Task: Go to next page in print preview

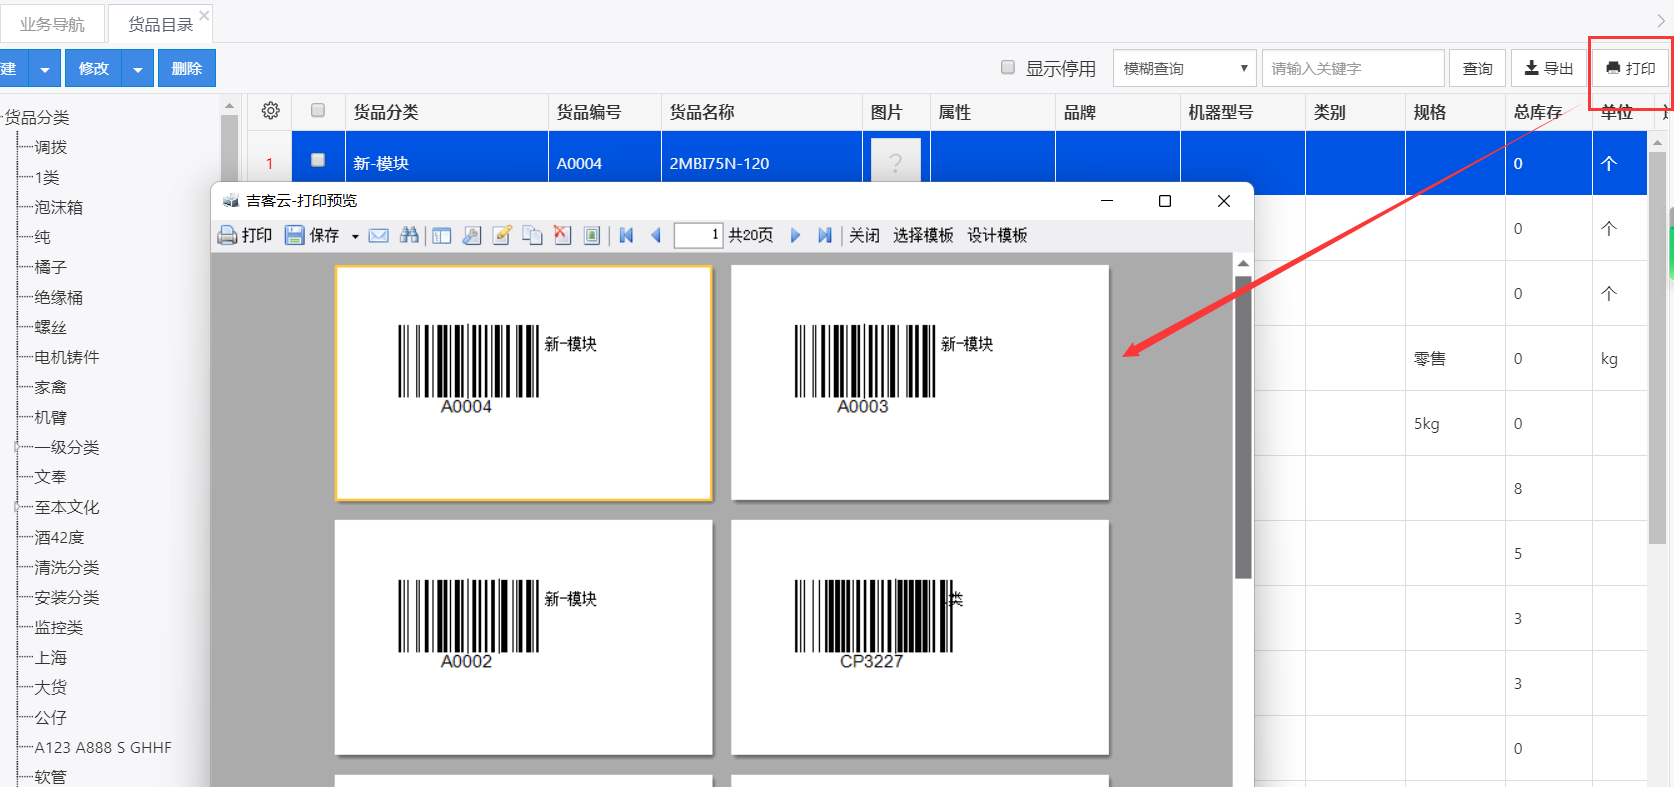Action: coord(796,235)
